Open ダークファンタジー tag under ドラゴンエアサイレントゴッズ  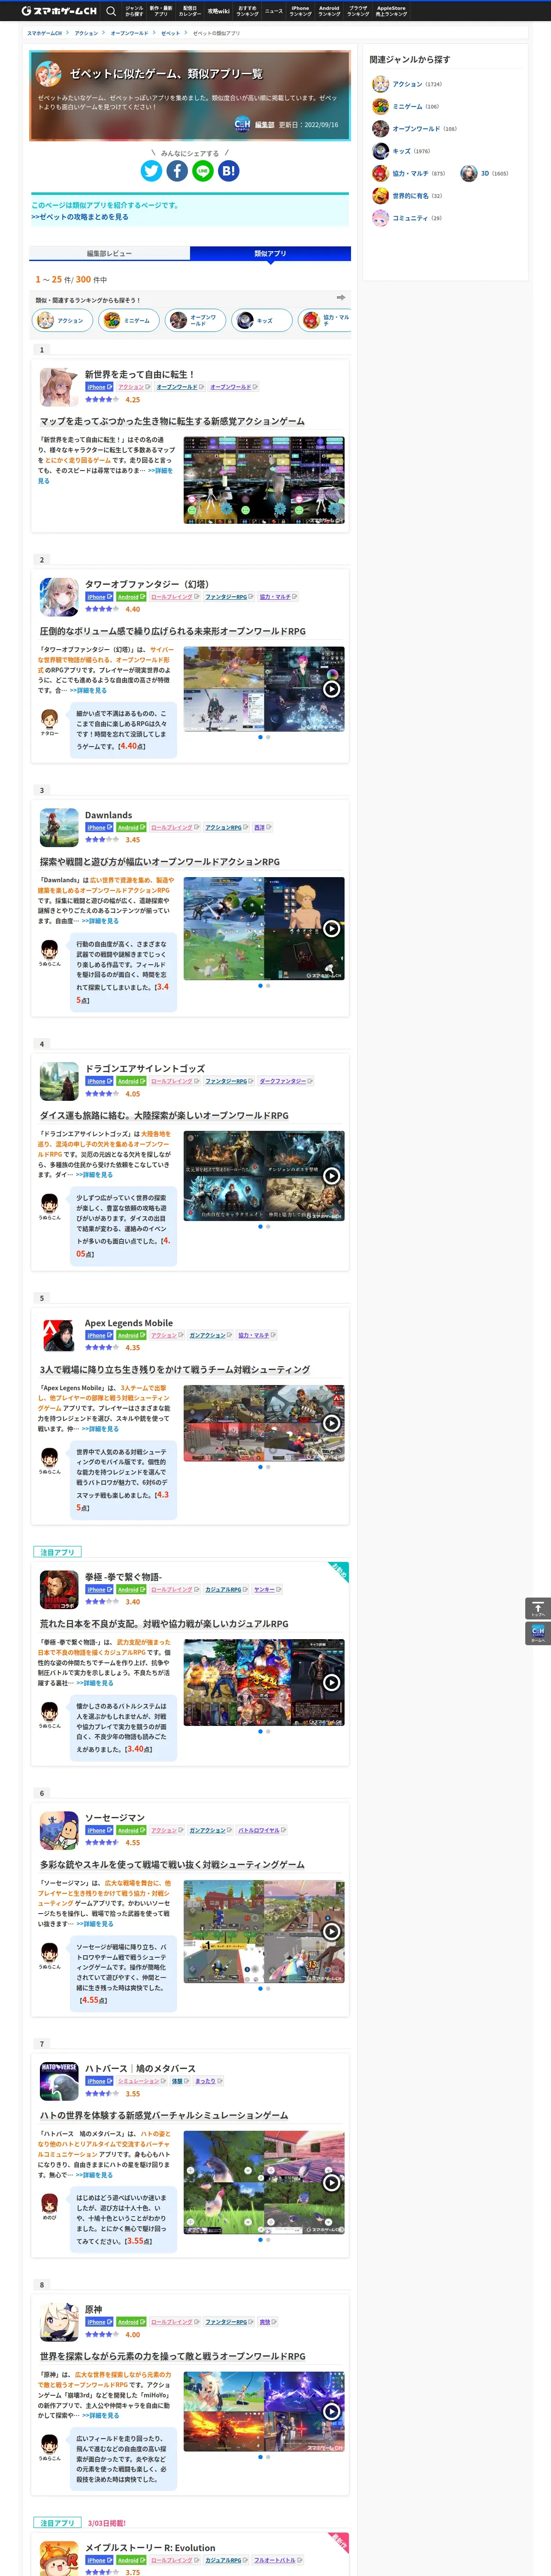285,1081
